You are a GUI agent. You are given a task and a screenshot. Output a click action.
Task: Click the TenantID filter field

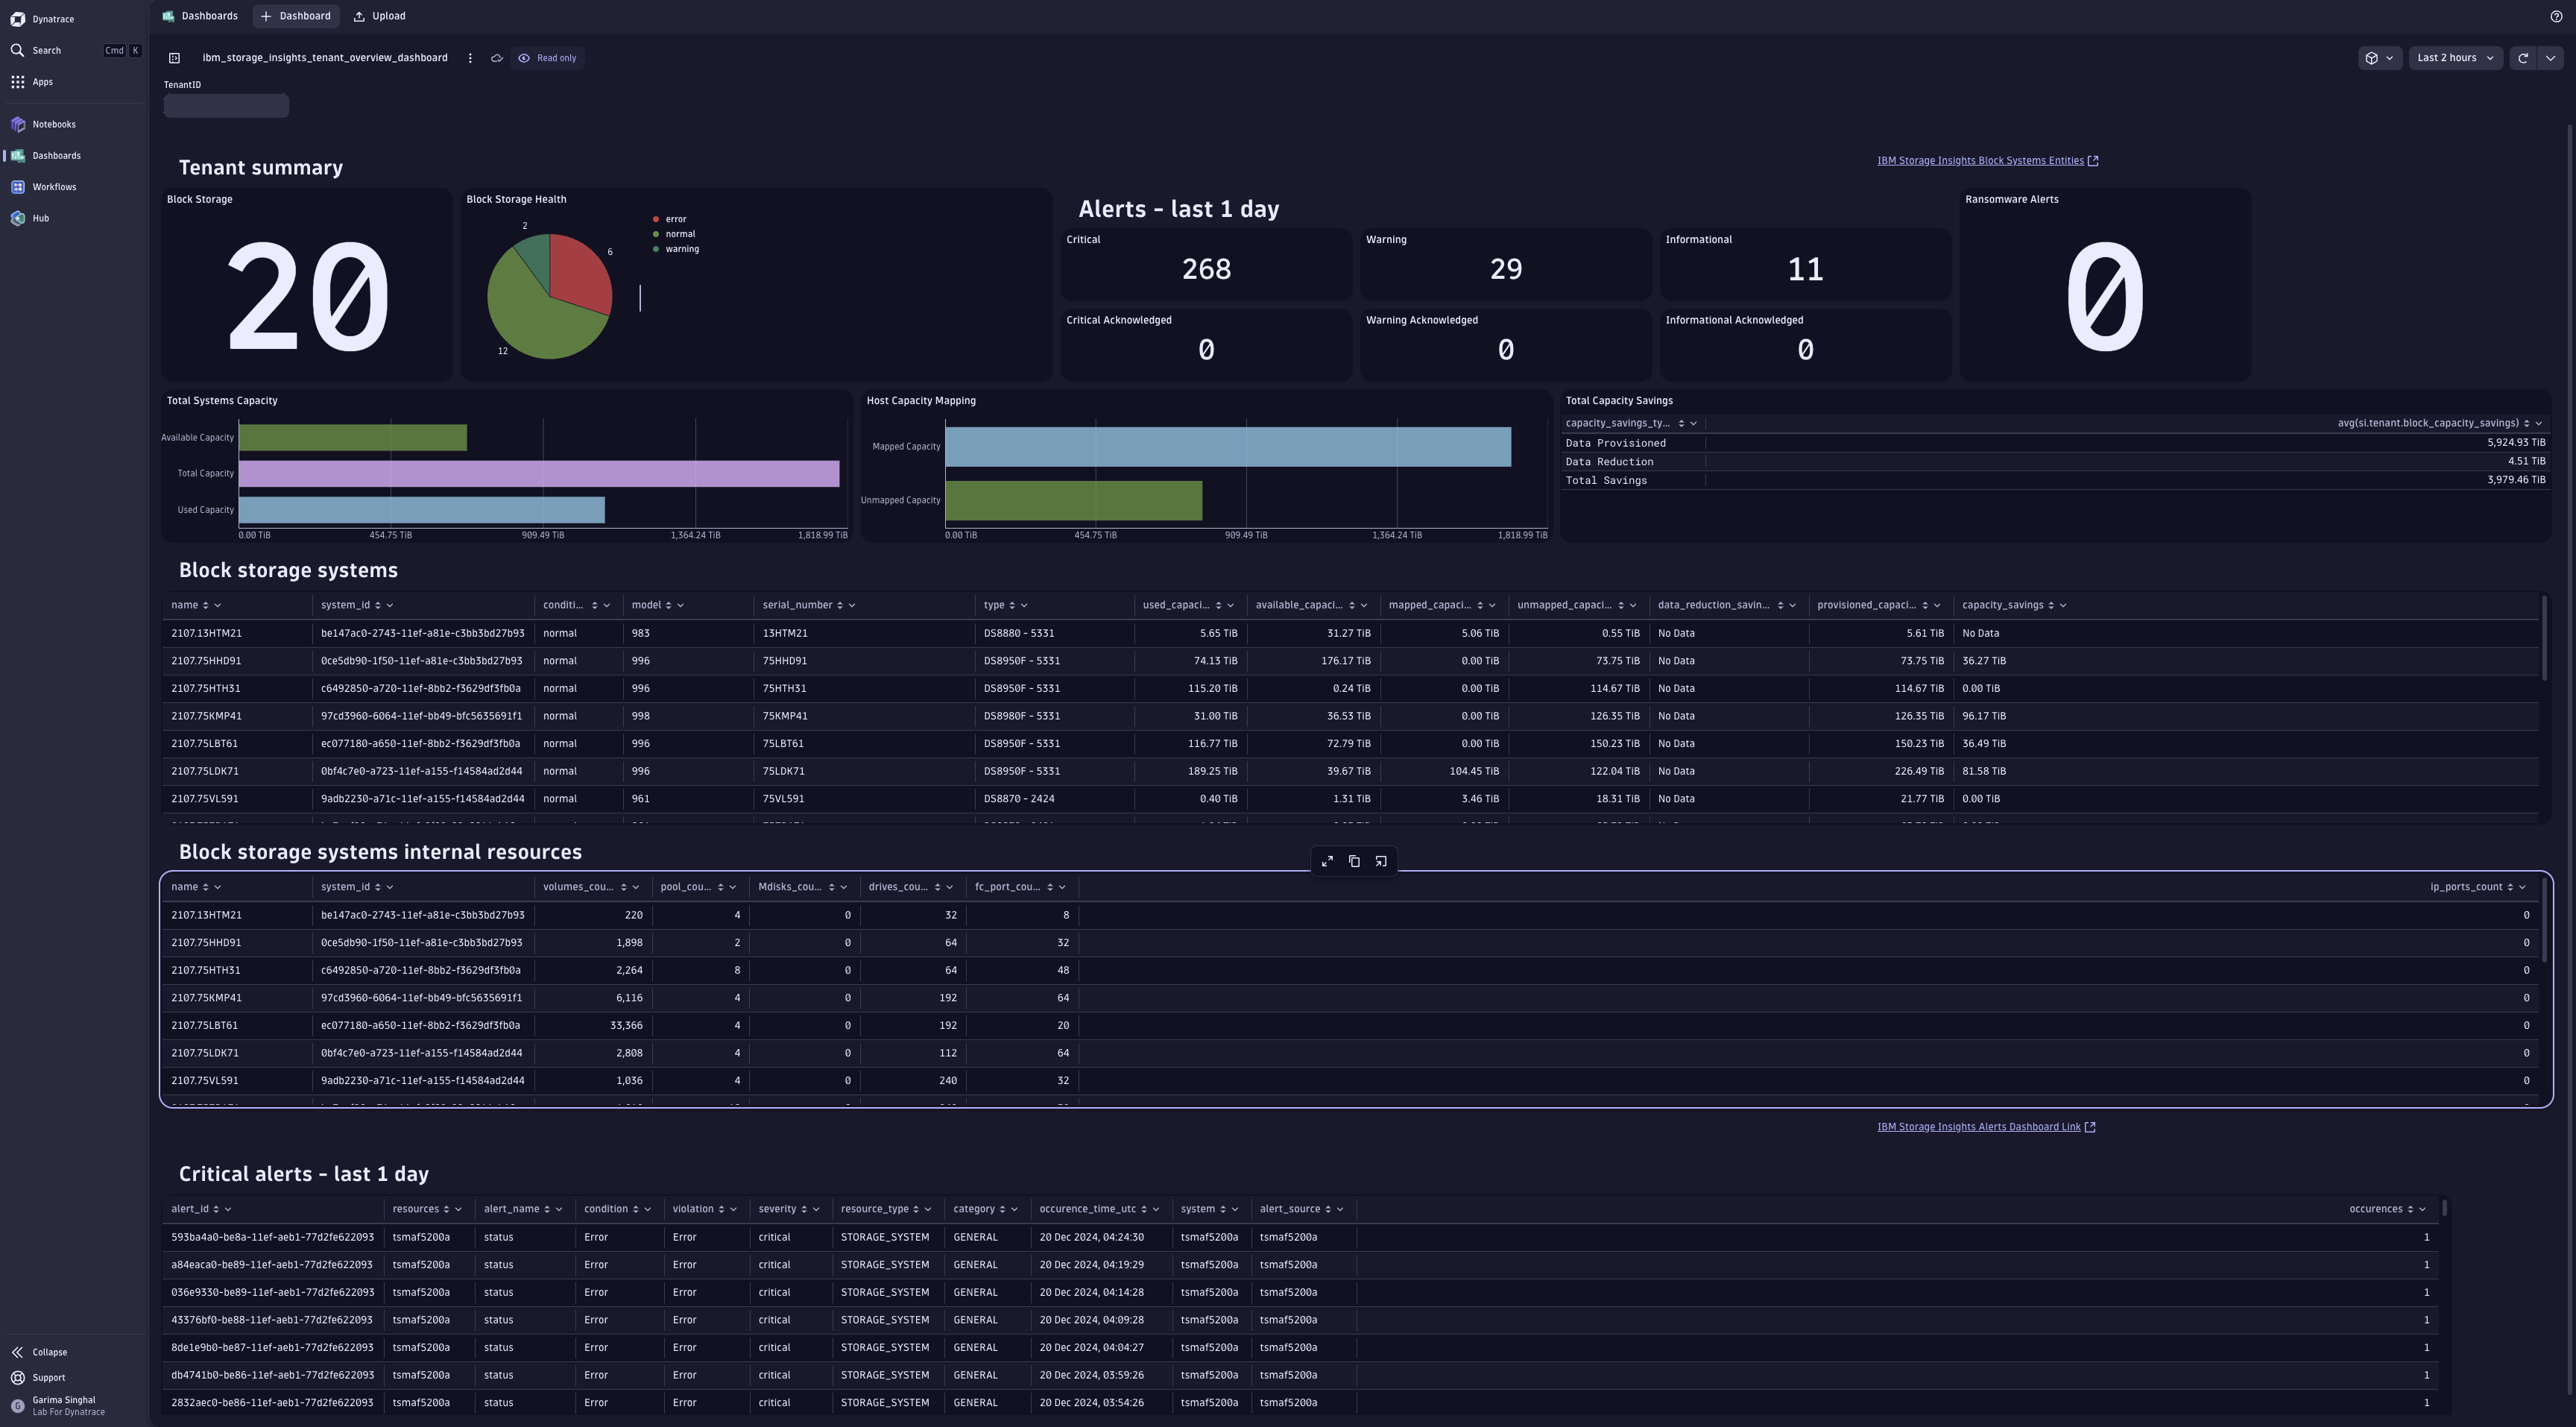pyautogui.click(x=226, y=105)
